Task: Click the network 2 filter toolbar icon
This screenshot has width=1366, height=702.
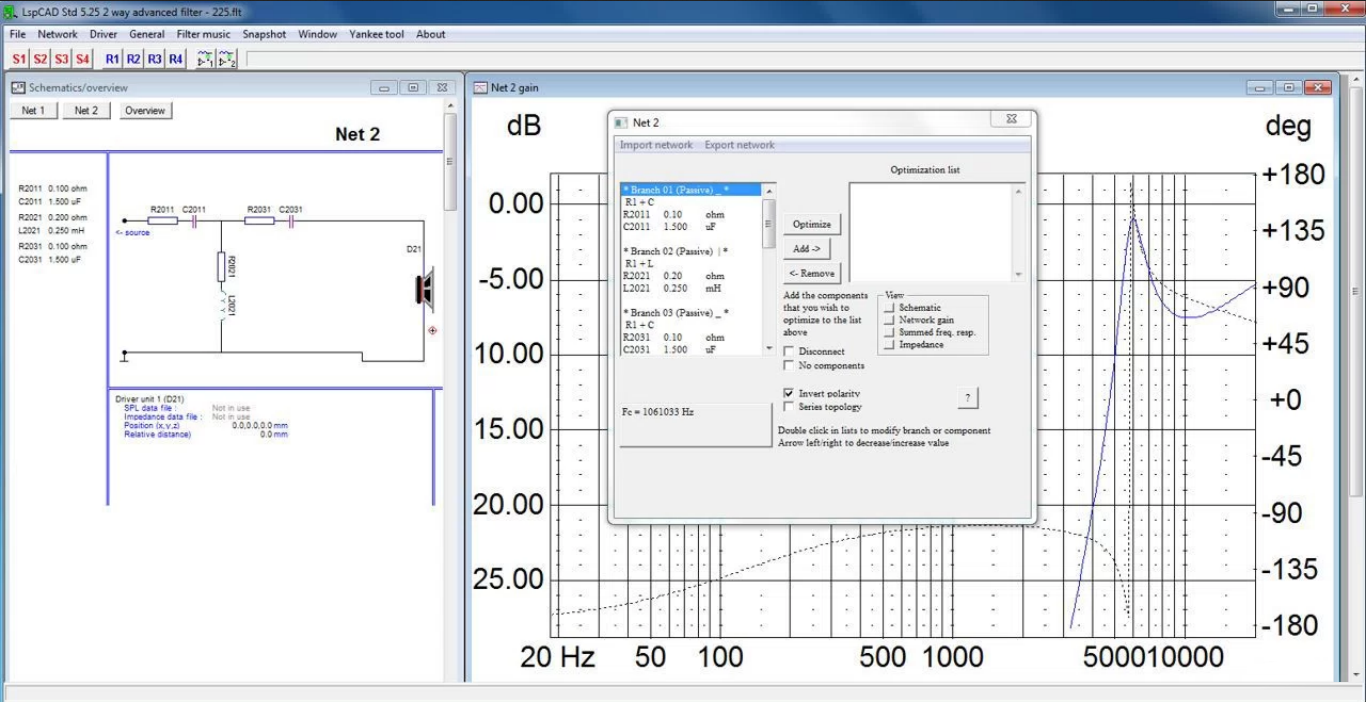Action: click(227, 59)
